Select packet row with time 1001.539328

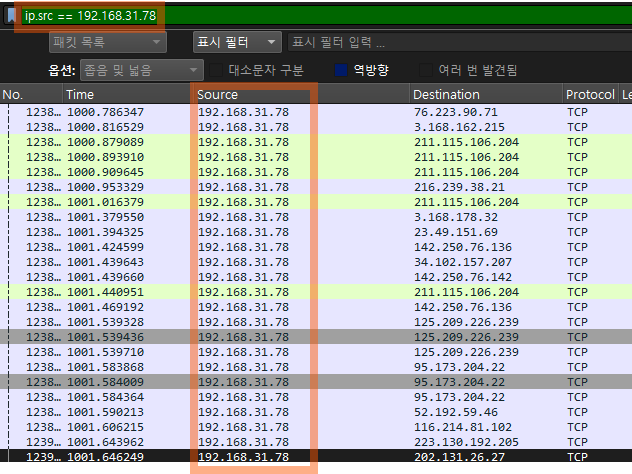(x=316, y=322)
